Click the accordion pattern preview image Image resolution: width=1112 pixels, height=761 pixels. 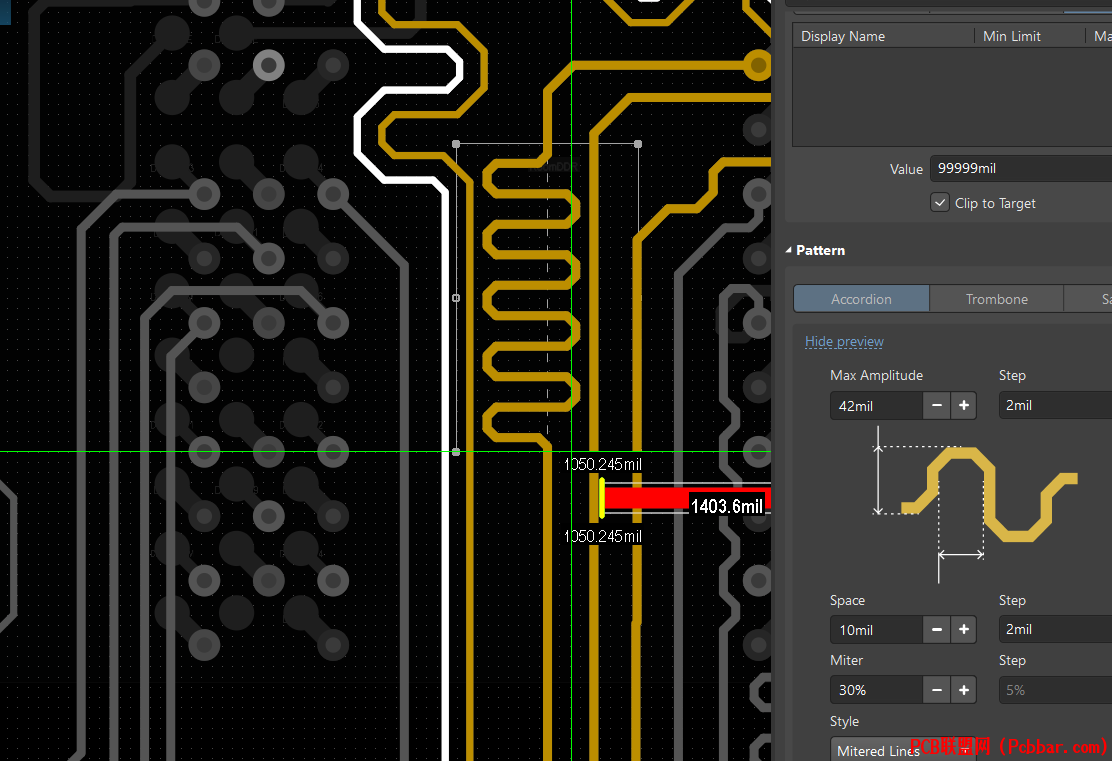[x=977, y=504]
